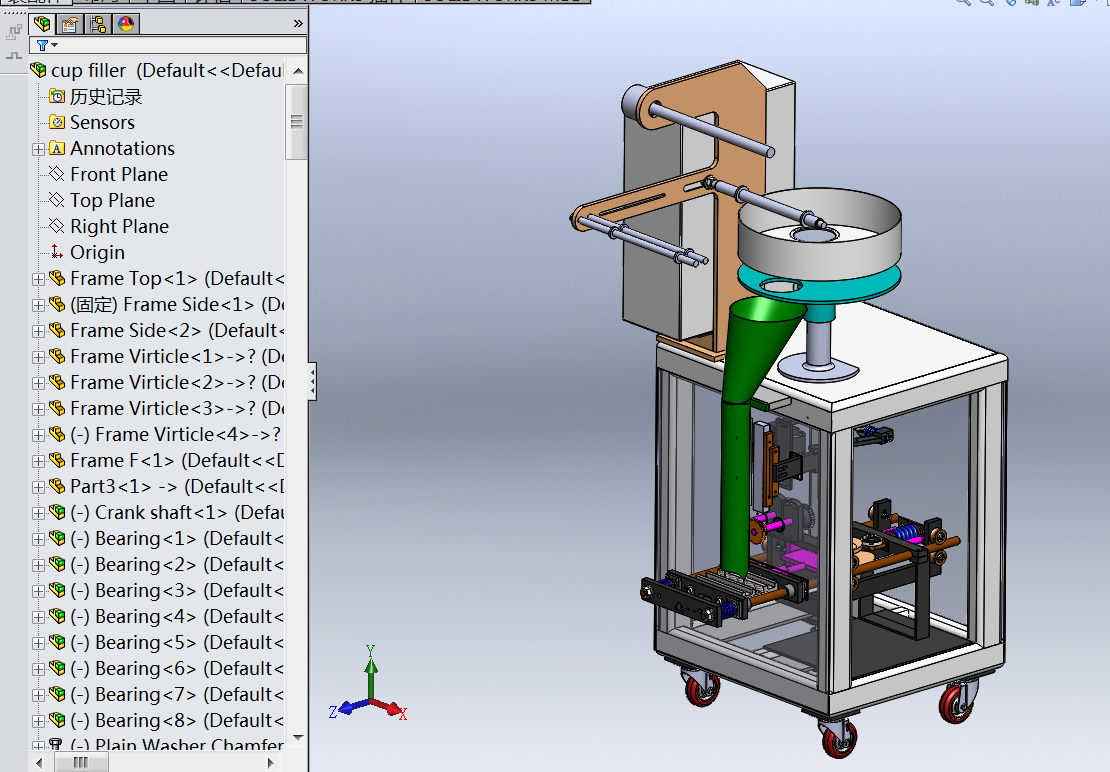The width and height of the screenshot is (1110, 772).
Task: Open the ConfigurationManager tab icon
Action: pos(98,24)
